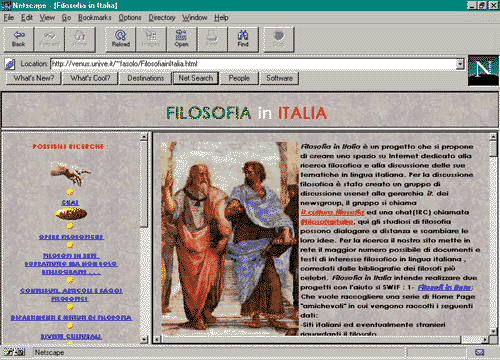Click right frame horizontal scrollbar left arrow
The height and width of the screenshot is (360, 500).
coord(157,339)
